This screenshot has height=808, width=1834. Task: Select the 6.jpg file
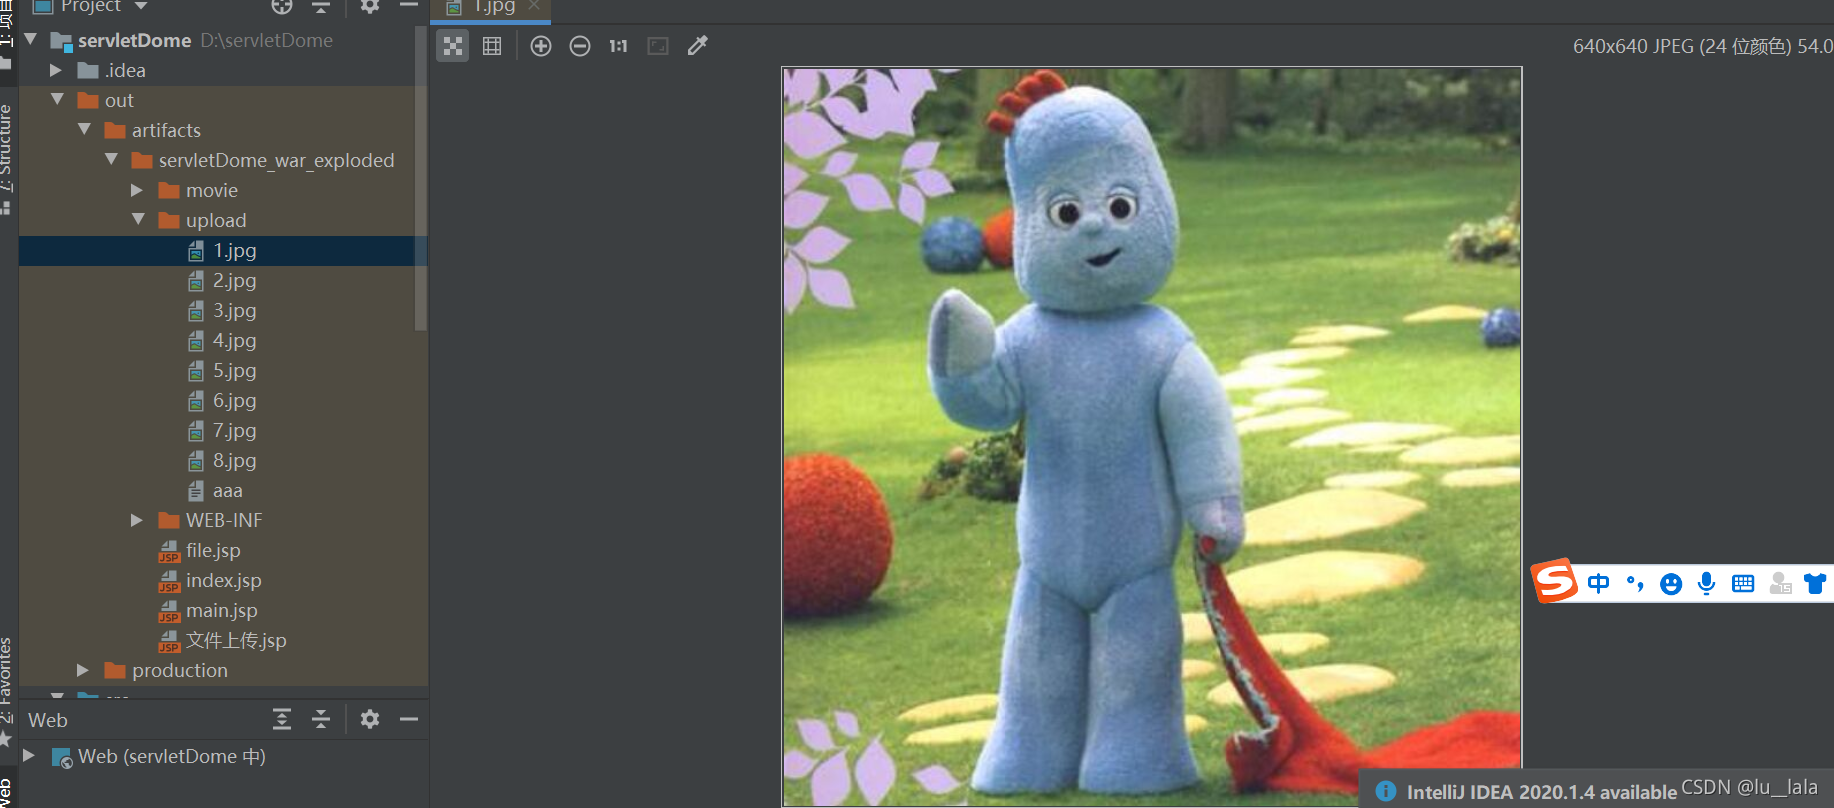[234, 401]
